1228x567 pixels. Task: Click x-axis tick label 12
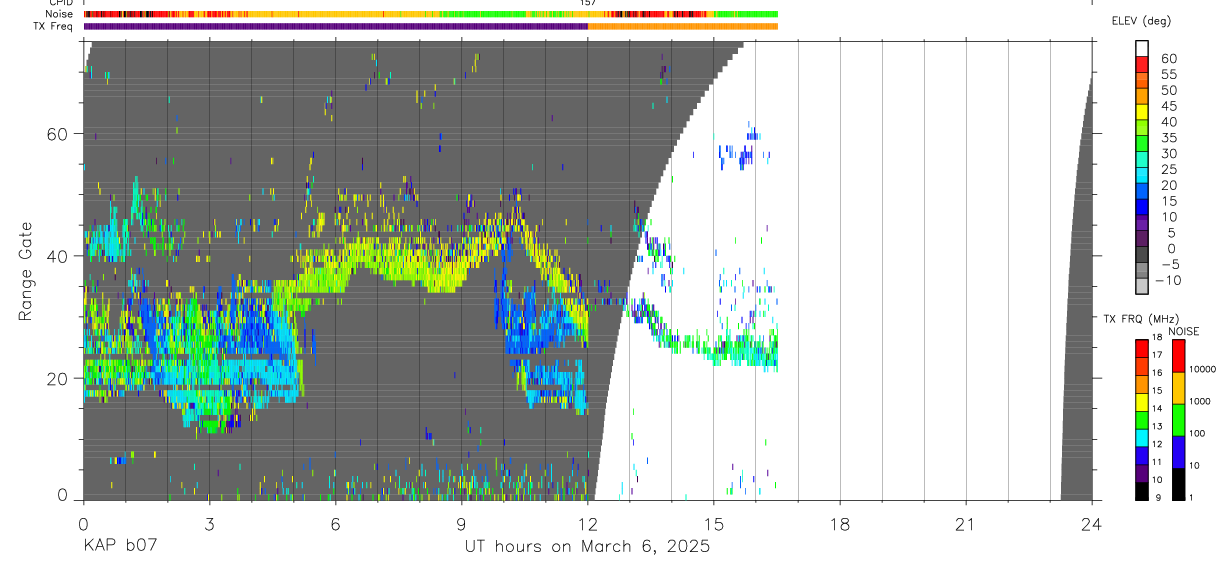587,524
